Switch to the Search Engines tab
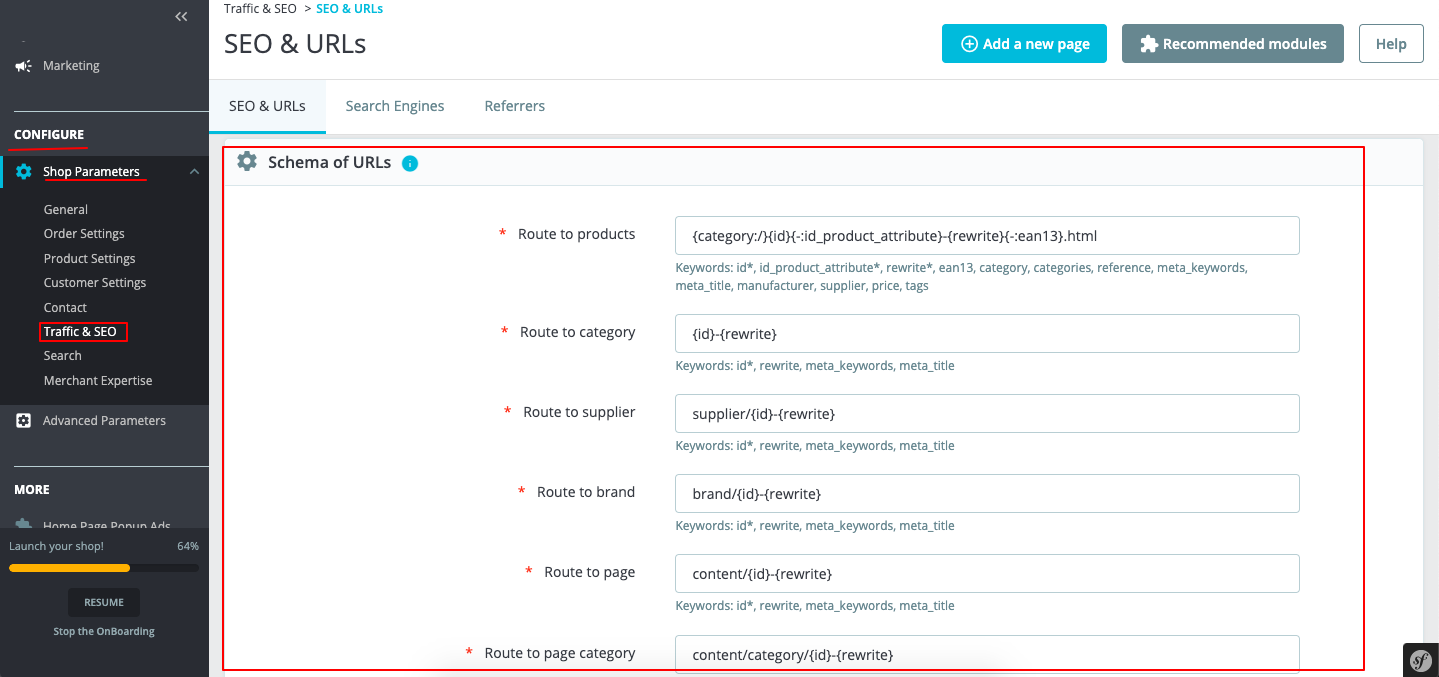This screenshot has height=677, width=1439. 395,106
